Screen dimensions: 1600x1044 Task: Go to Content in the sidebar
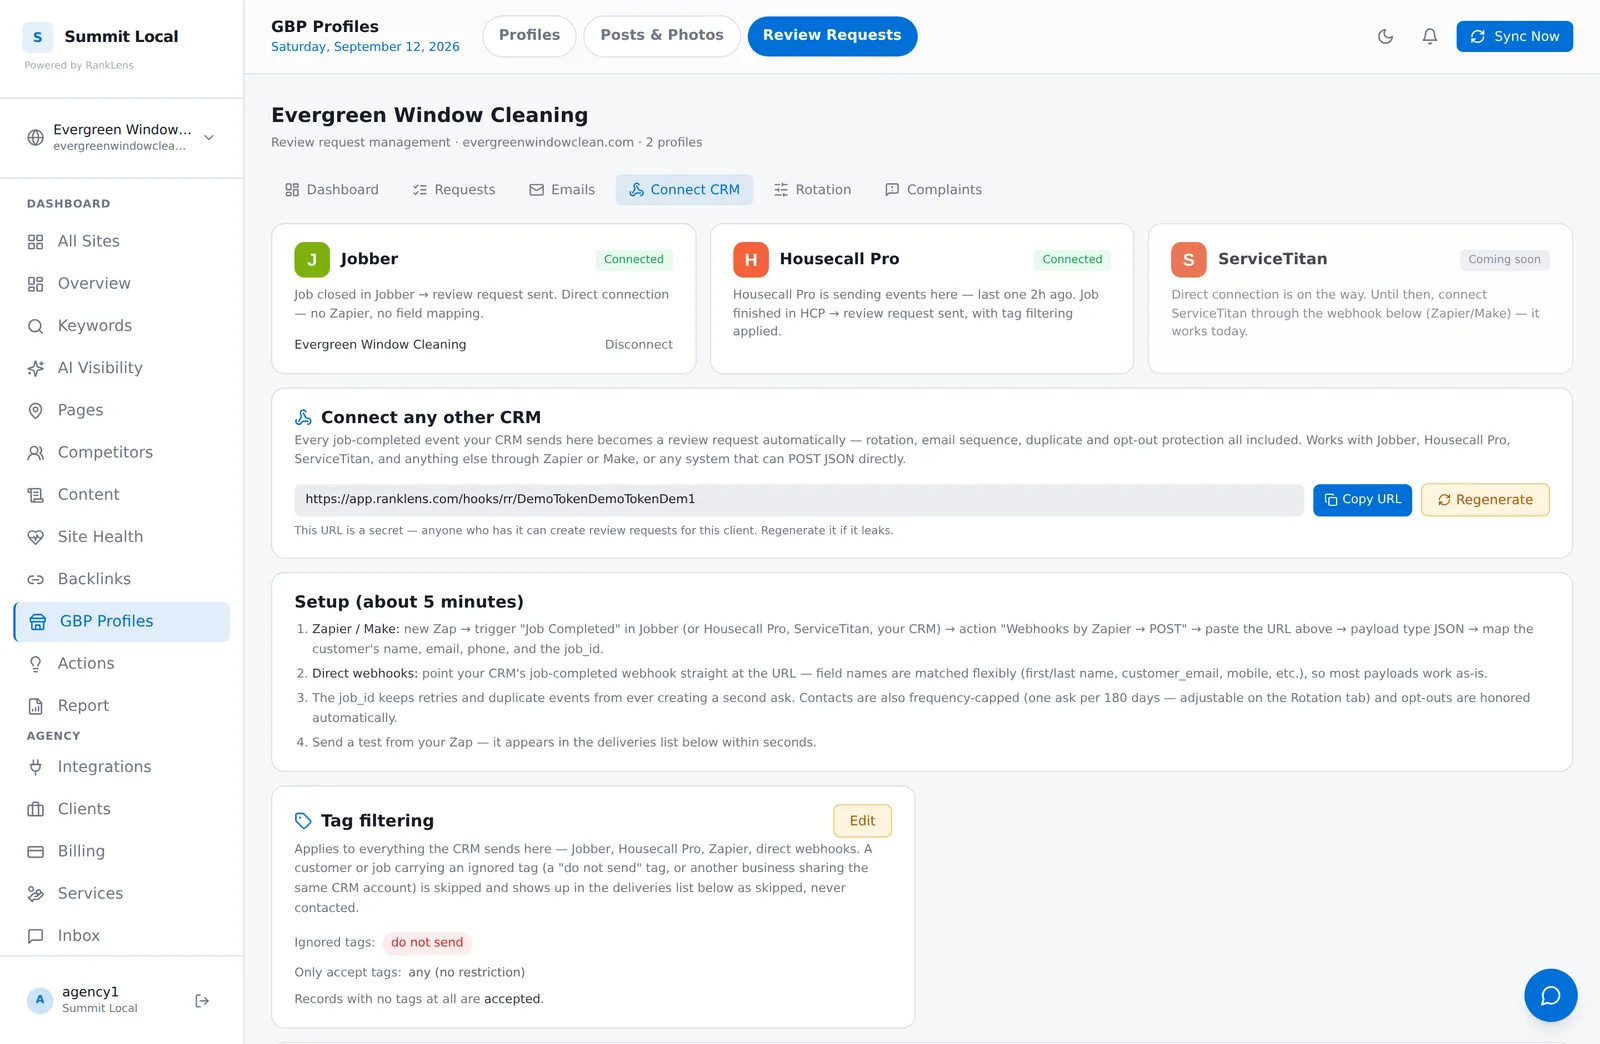point(121,495)
